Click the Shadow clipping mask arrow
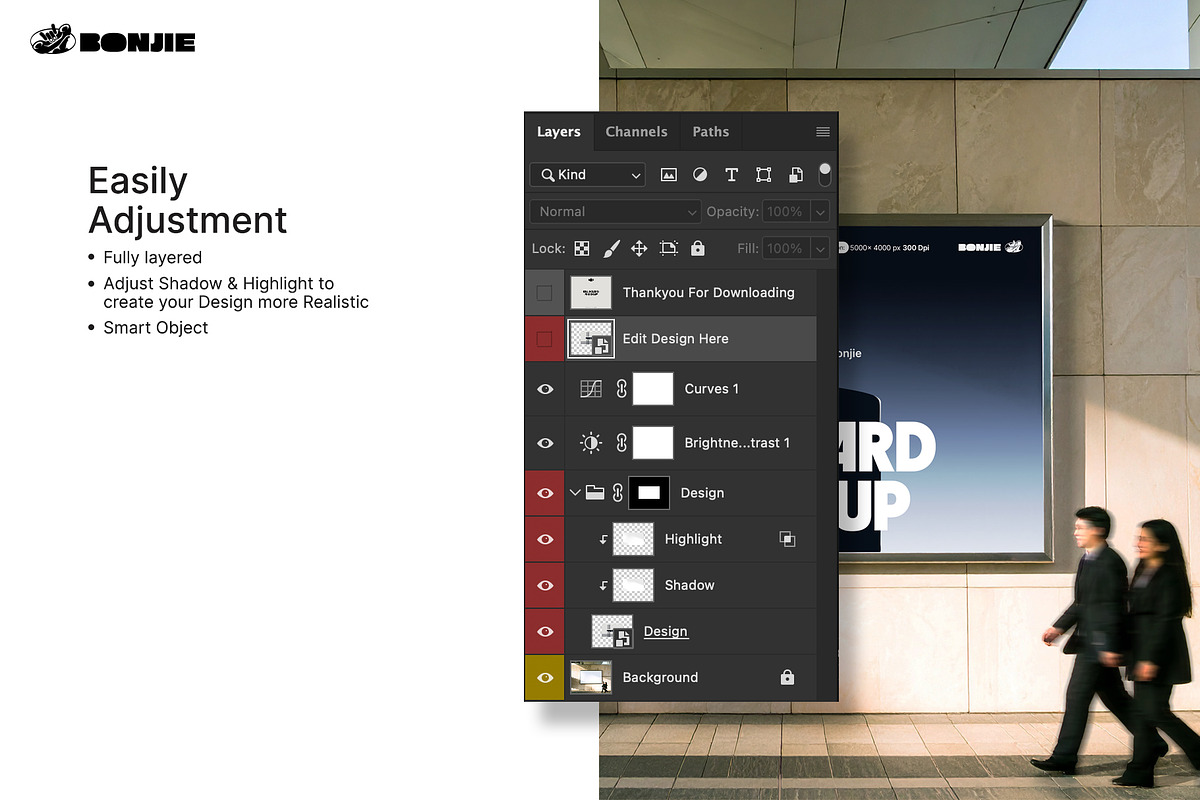1200x800 pixels. click(603, 586)
